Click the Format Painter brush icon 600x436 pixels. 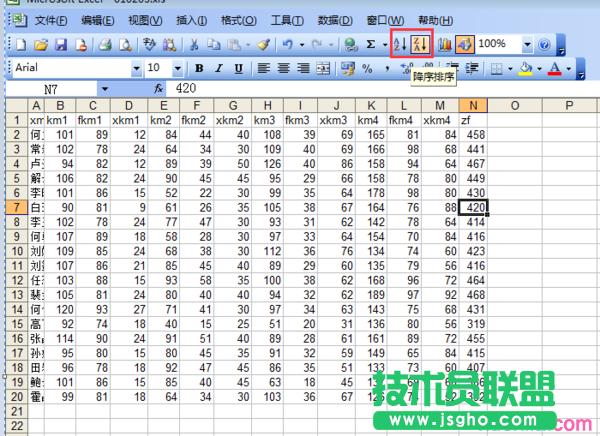click(262, 45)
